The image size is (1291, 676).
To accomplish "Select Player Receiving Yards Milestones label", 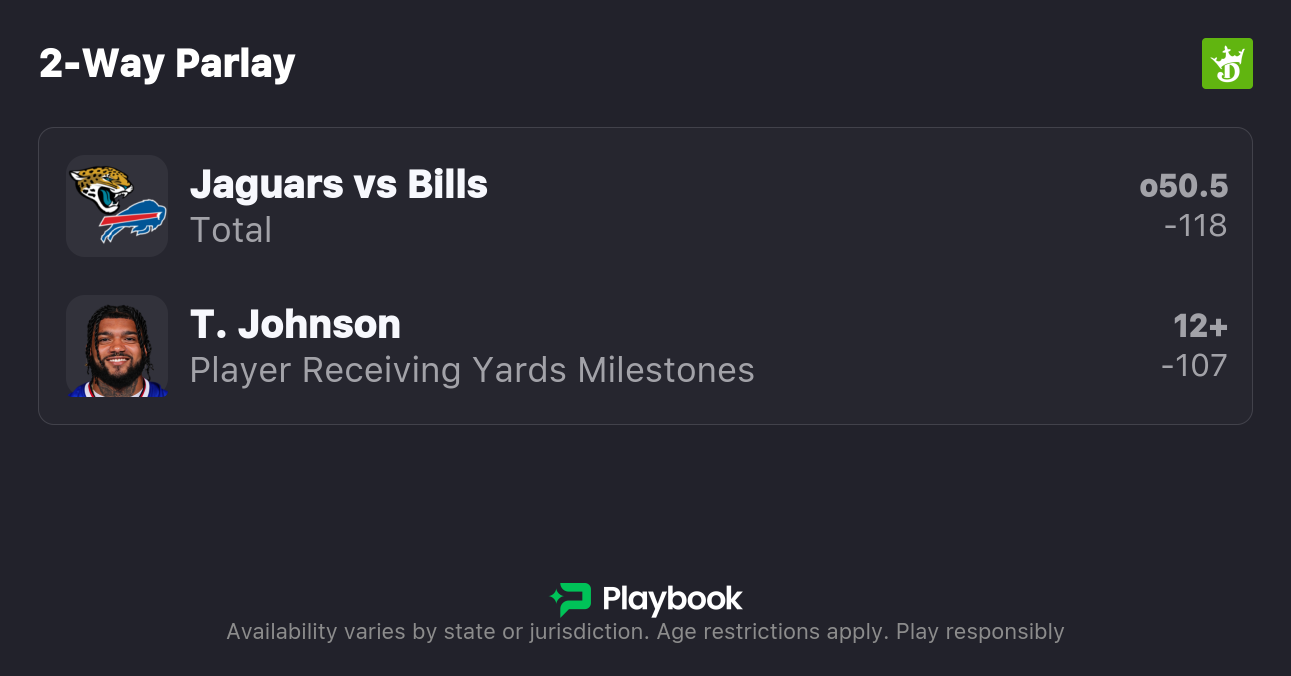I will click(472, 370).
